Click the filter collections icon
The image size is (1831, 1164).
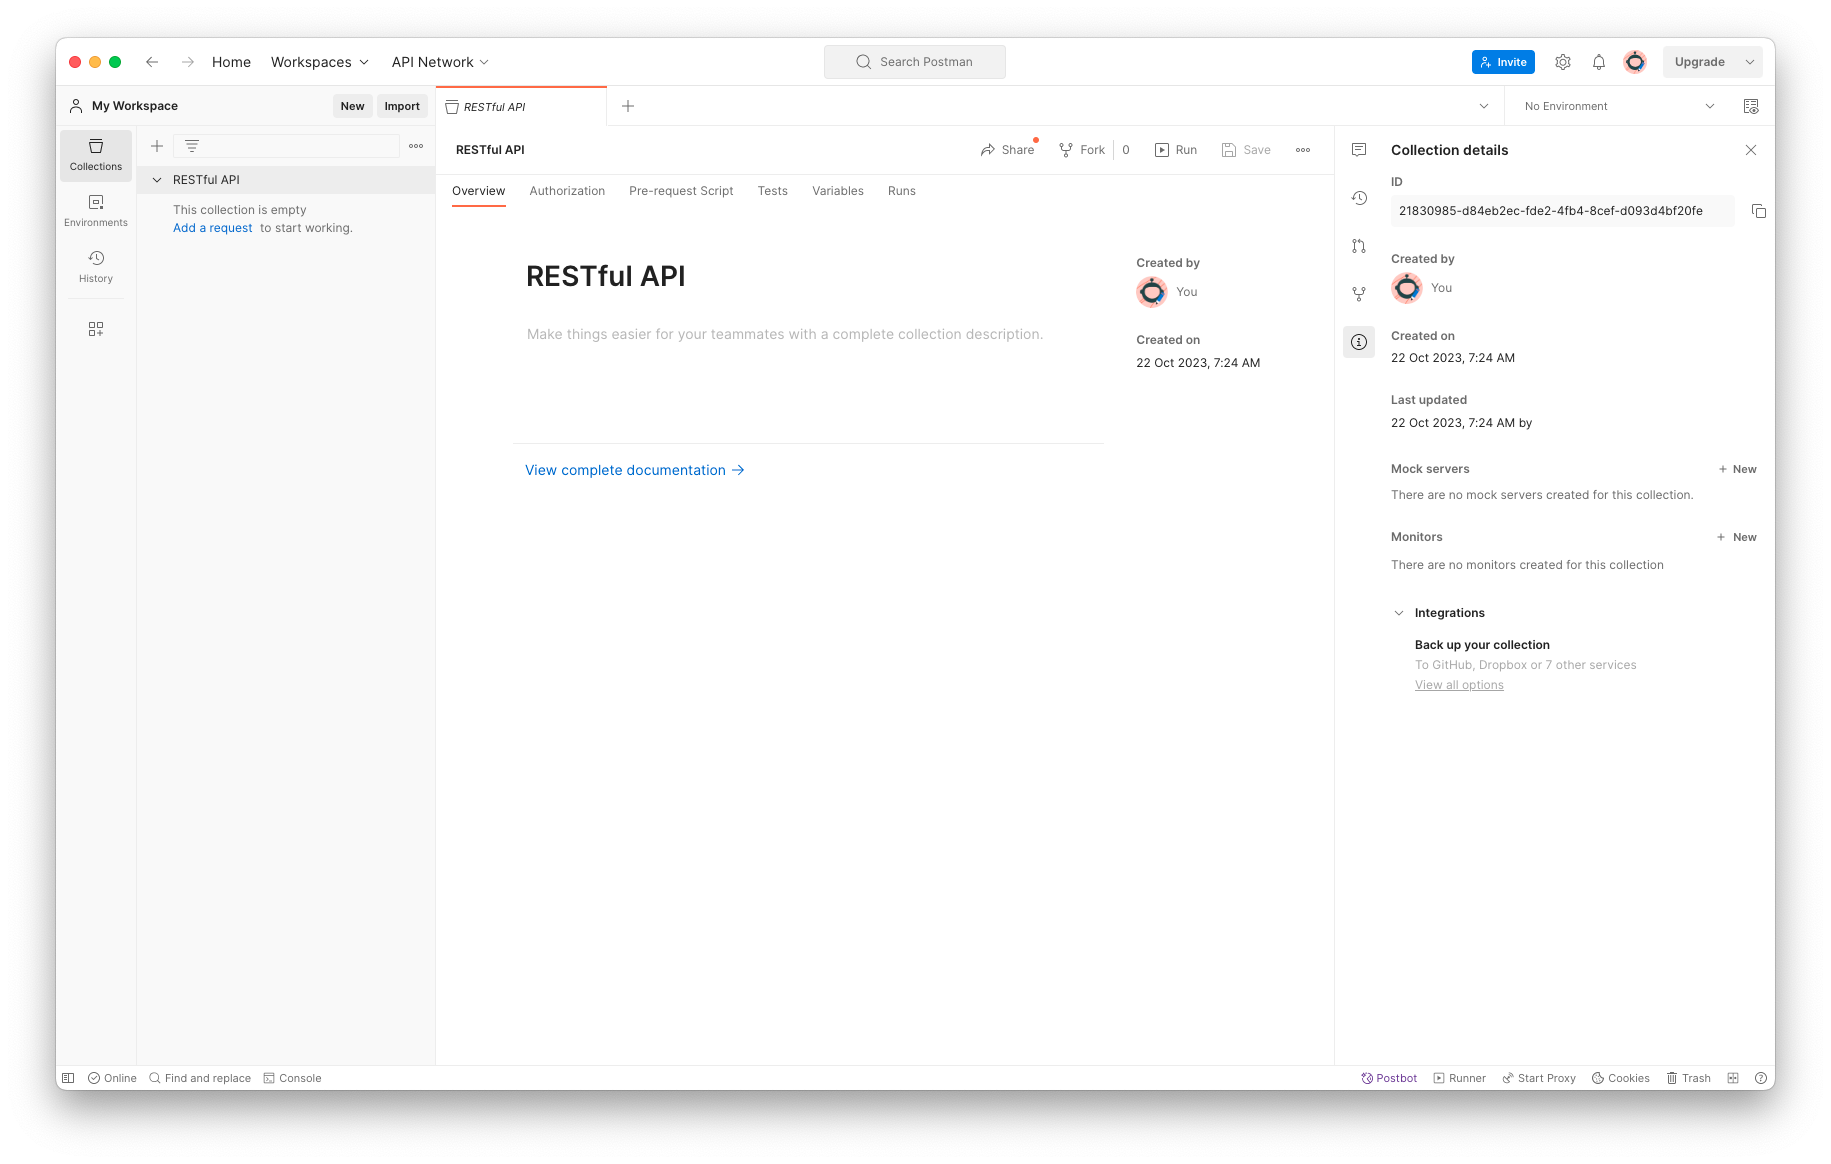192,146
